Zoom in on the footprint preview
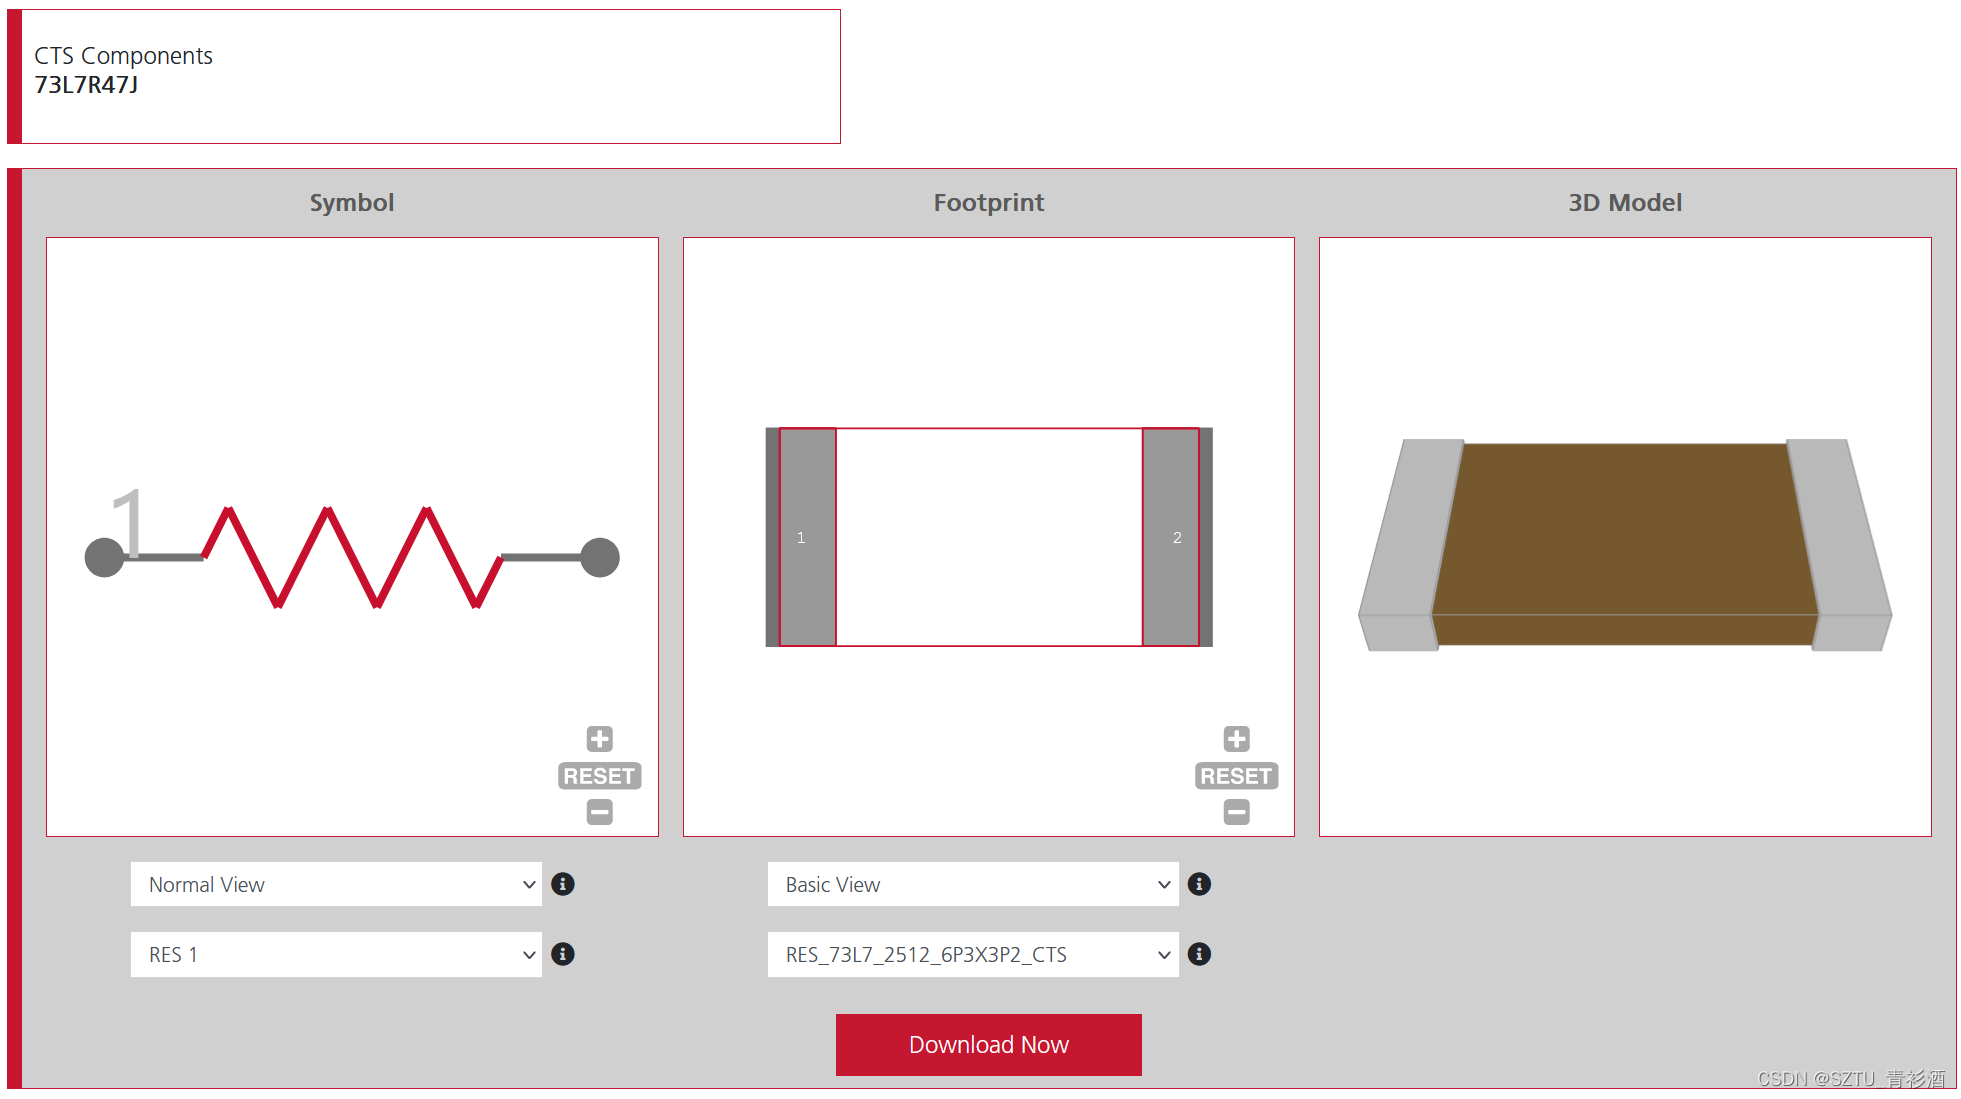The image size is (1961, 1099). (1236, 739)
